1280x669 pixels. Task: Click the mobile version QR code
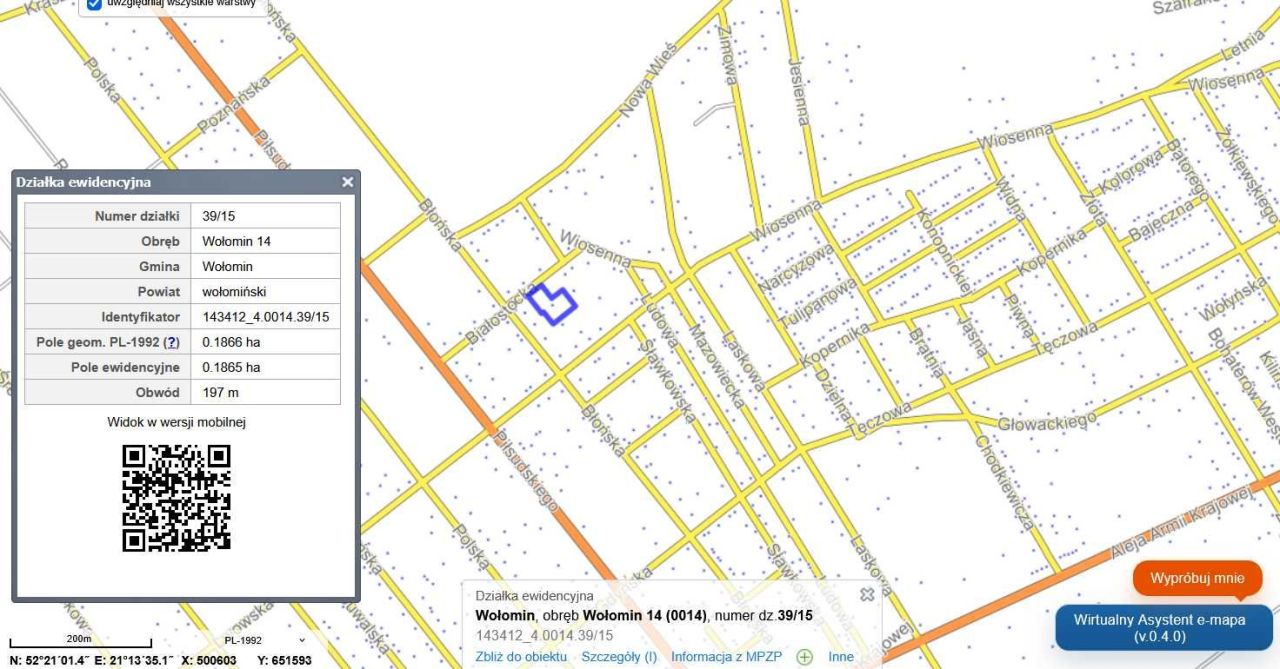(177, 498)
